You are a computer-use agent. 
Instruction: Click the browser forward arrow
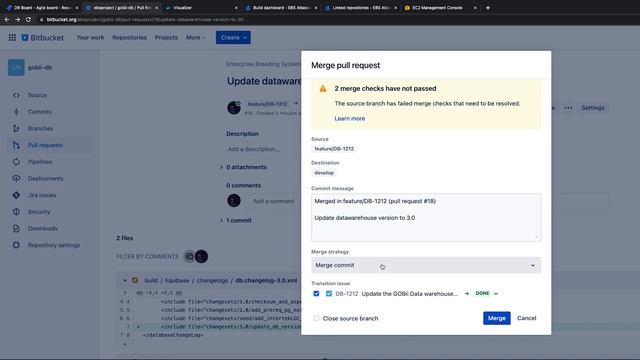[18, 20]
